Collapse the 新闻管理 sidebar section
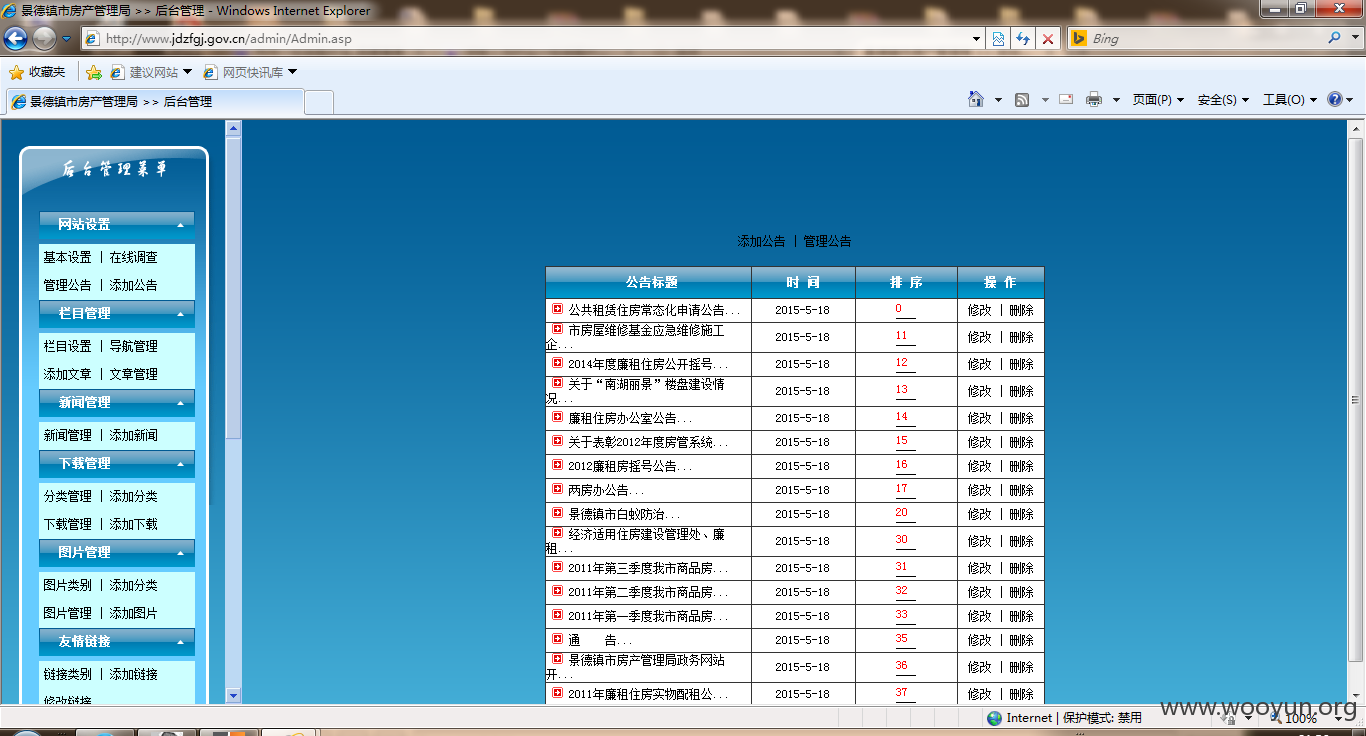The image size is (1366, 736). [117, 402]
